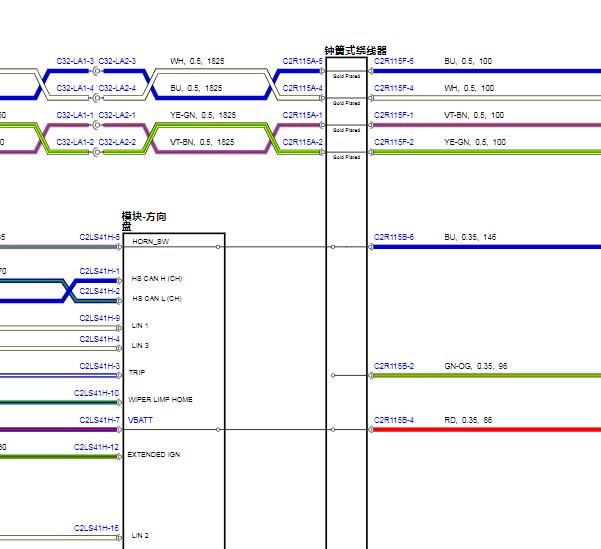This screenshot has width=601, height=549.
Task: Click wire spec BU, 0.5, 100
Action: pyautogui.click(x=468, y=61)
